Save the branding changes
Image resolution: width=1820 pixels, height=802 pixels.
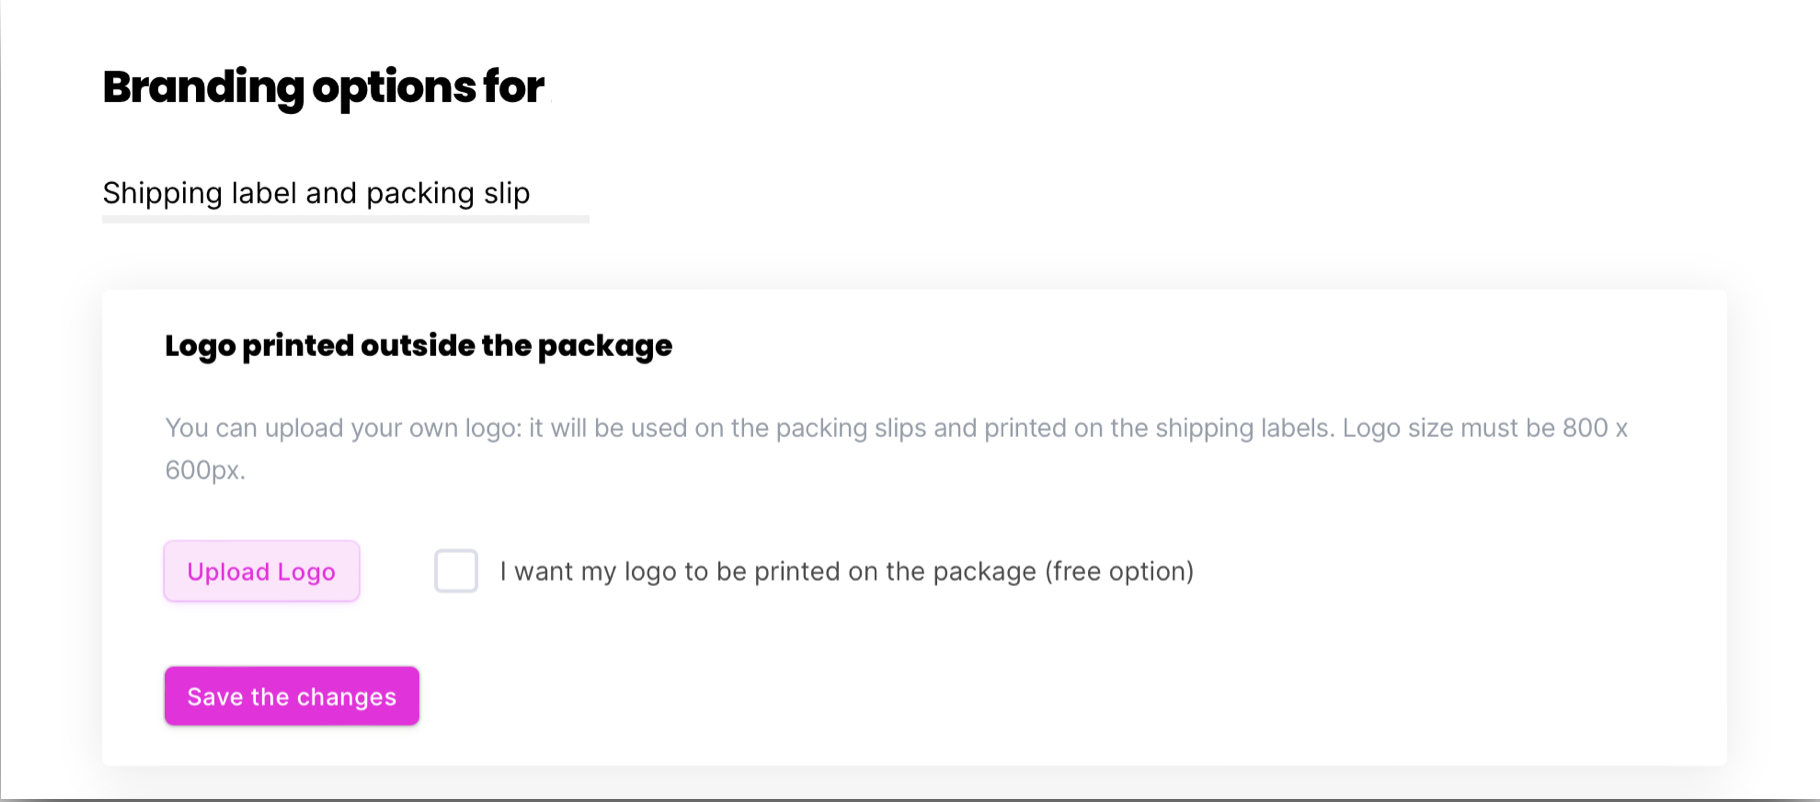tap(291, 696)
